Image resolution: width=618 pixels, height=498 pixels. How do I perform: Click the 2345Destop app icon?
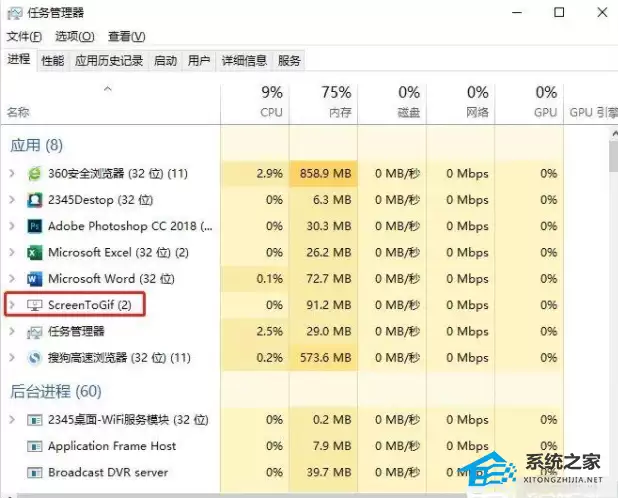(34, 200)
